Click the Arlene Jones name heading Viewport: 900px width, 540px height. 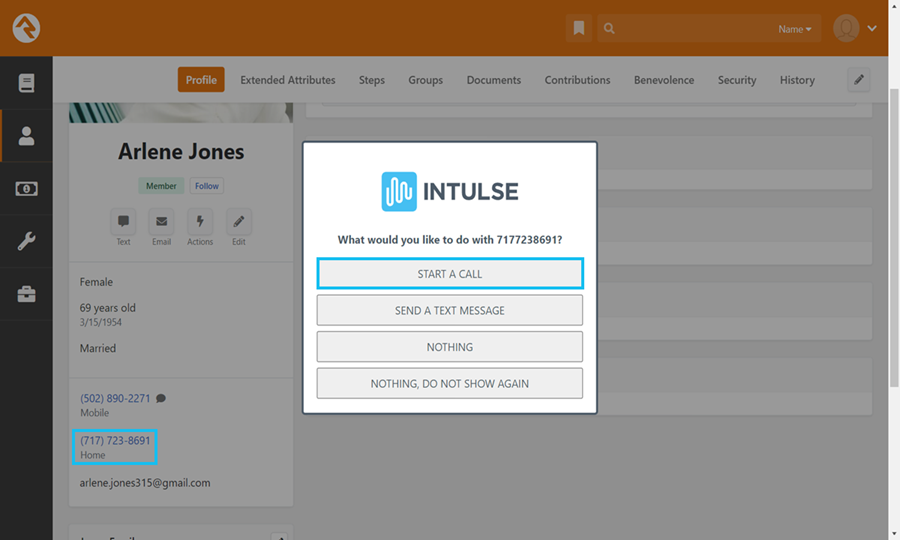181,151
